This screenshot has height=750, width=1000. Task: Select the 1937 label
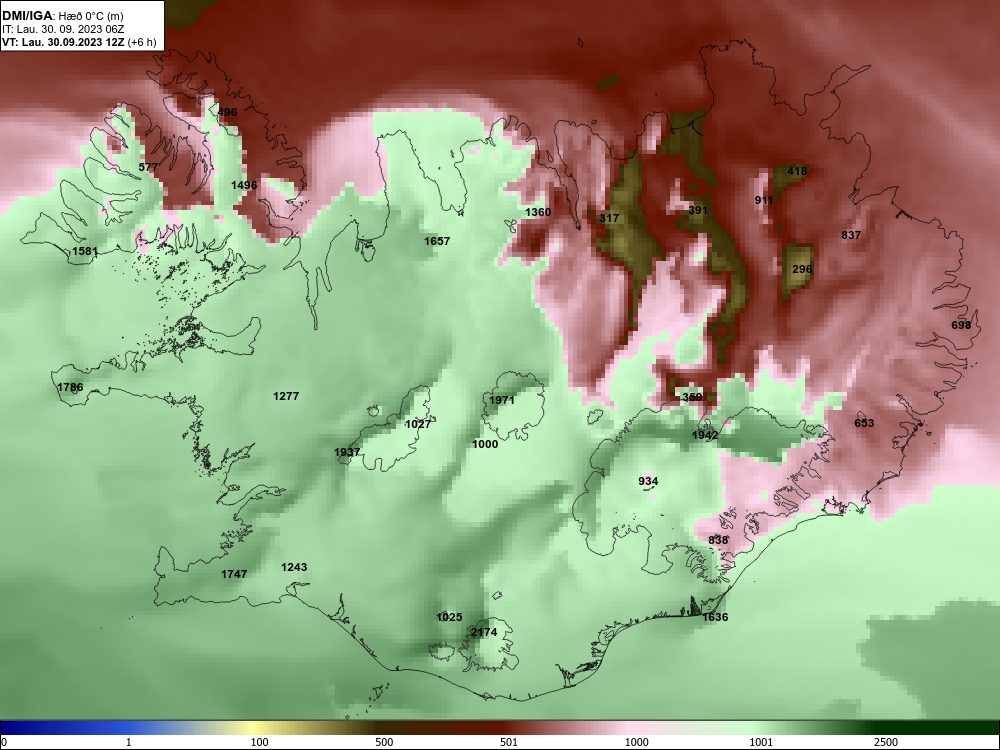pyautogui.click(x=347, y=452)
